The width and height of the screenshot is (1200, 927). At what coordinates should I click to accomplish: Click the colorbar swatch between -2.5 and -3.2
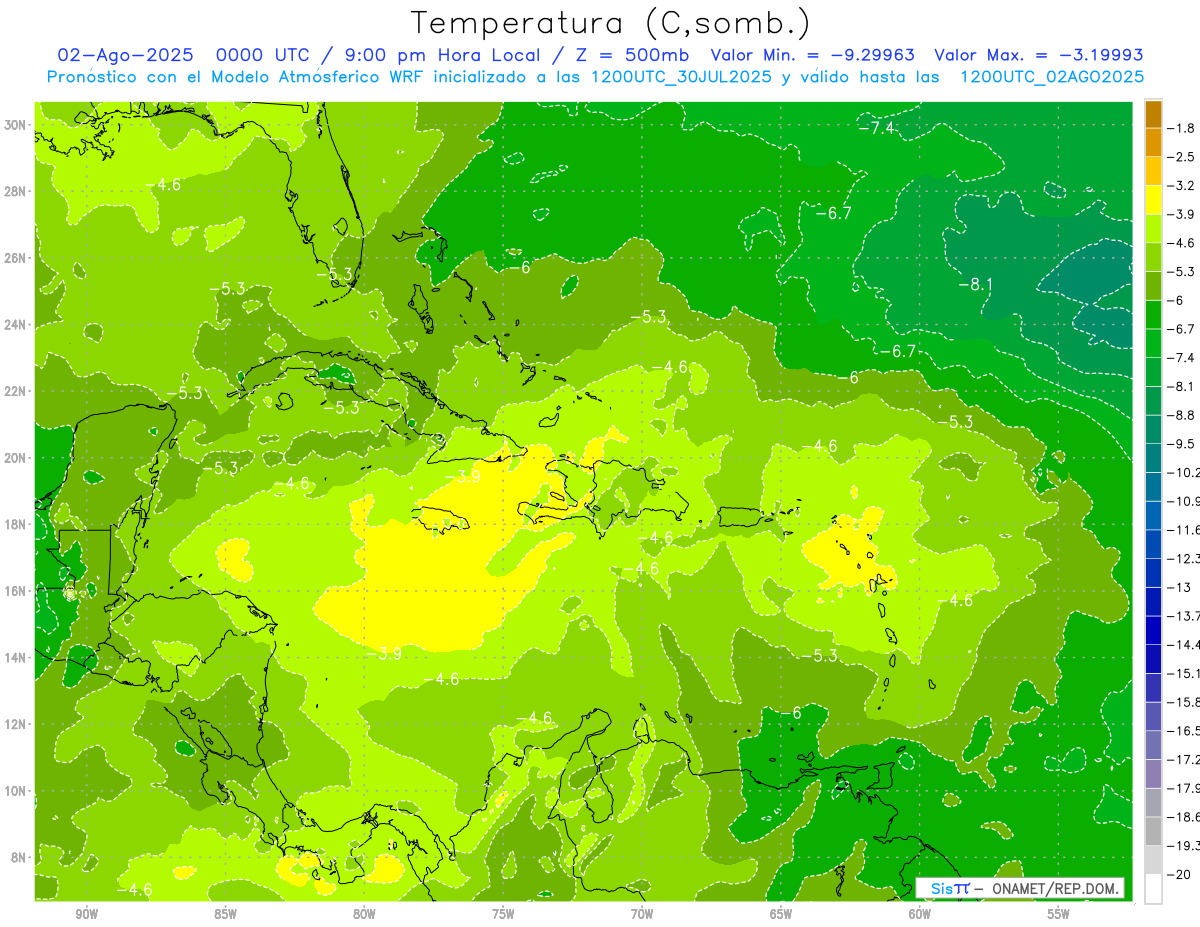point(1153,171)
